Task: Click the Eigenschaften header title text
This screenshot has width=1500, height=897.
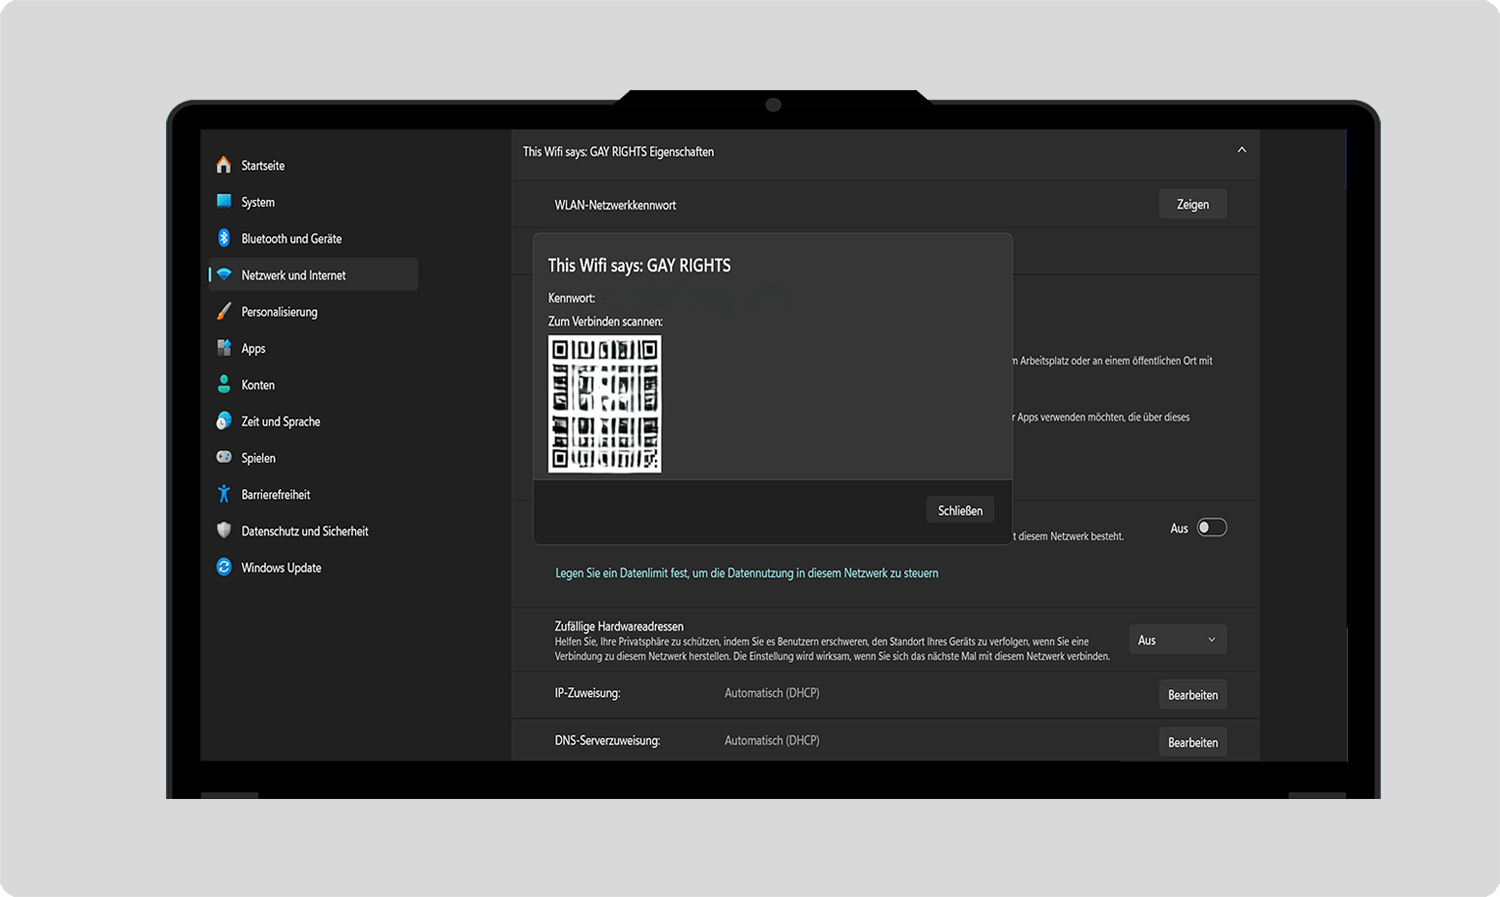Action: point(618,152)
